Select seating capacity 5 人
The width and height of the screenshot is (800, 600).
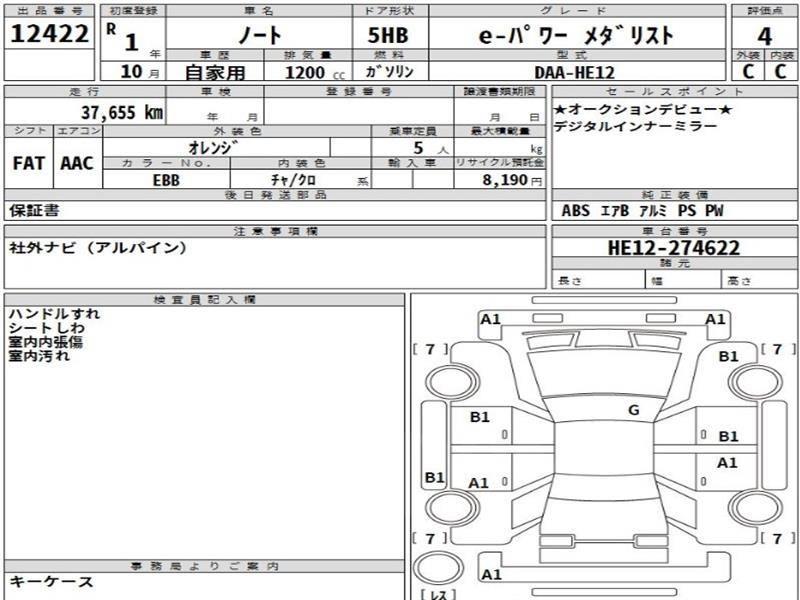(x=430, y=148)
